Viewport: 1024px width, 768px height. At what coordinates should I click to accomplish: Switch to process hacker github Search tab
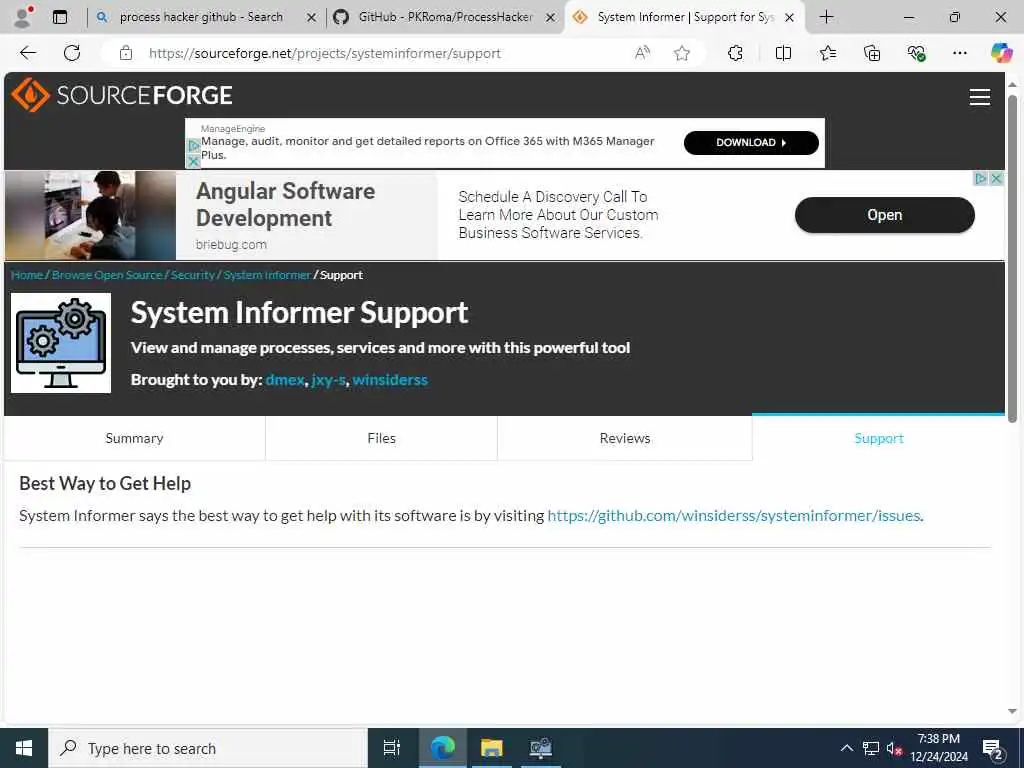click(x=200, y=17)
